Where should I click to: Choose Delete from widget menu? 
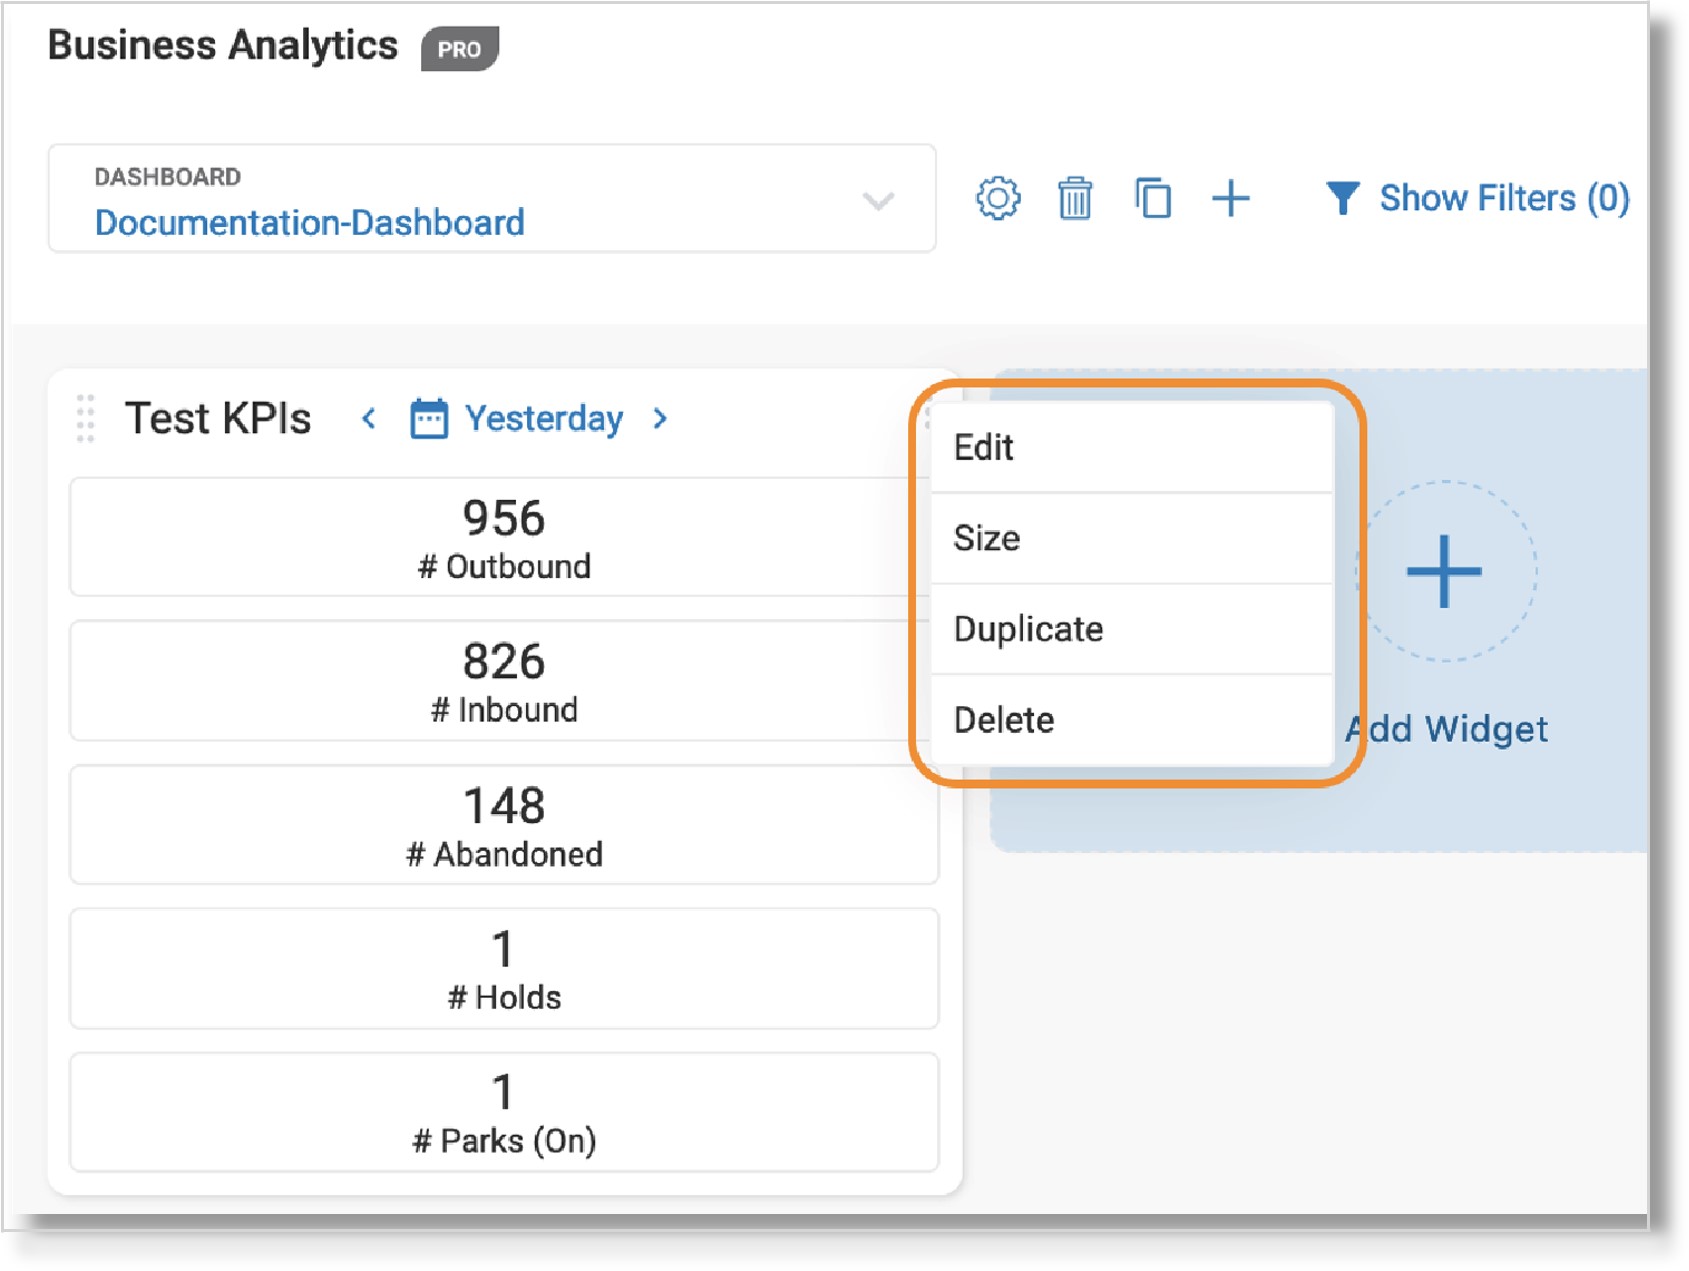[1132, 720]
